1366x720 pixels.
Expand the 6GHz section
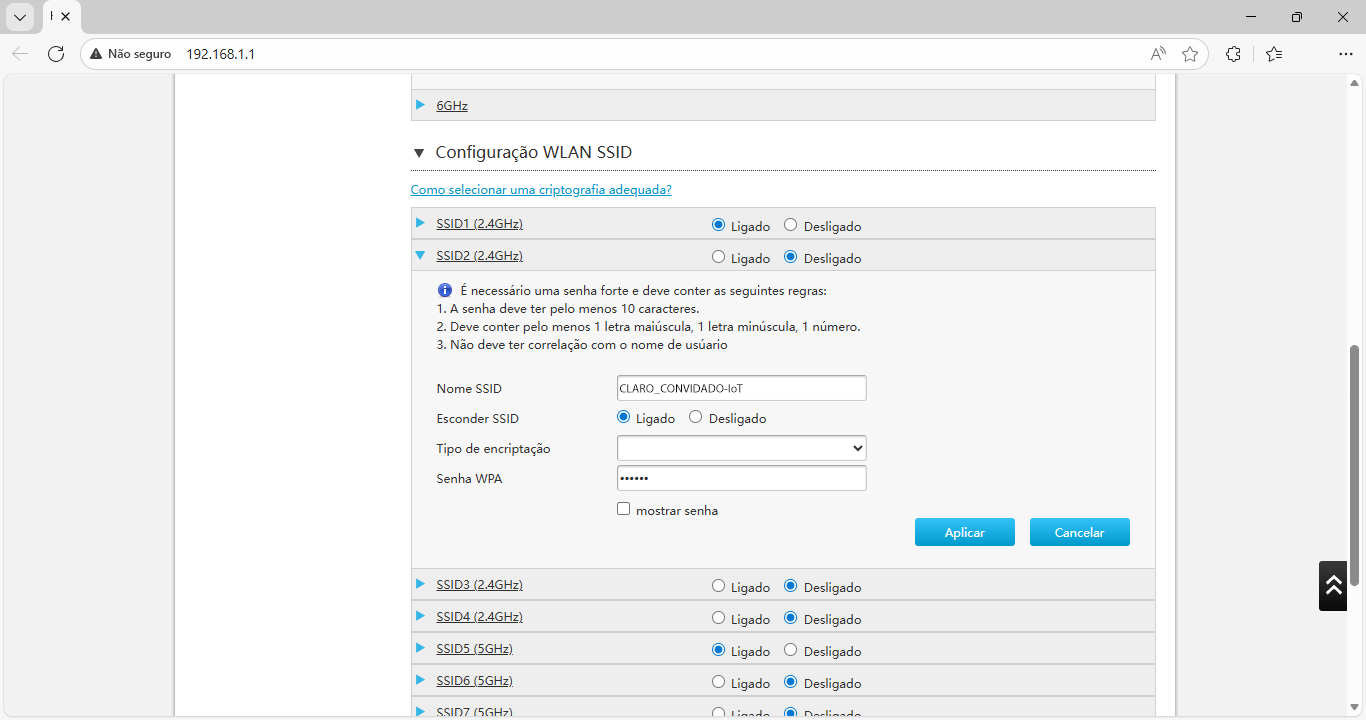coord(452,105)
